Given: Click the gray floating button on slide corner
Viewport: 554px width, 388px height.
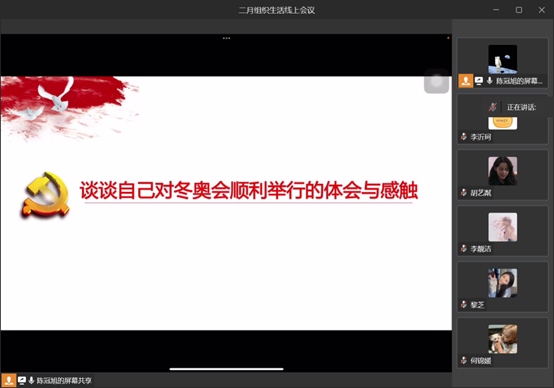Looking at the screenshot, I should coord(436,81).
